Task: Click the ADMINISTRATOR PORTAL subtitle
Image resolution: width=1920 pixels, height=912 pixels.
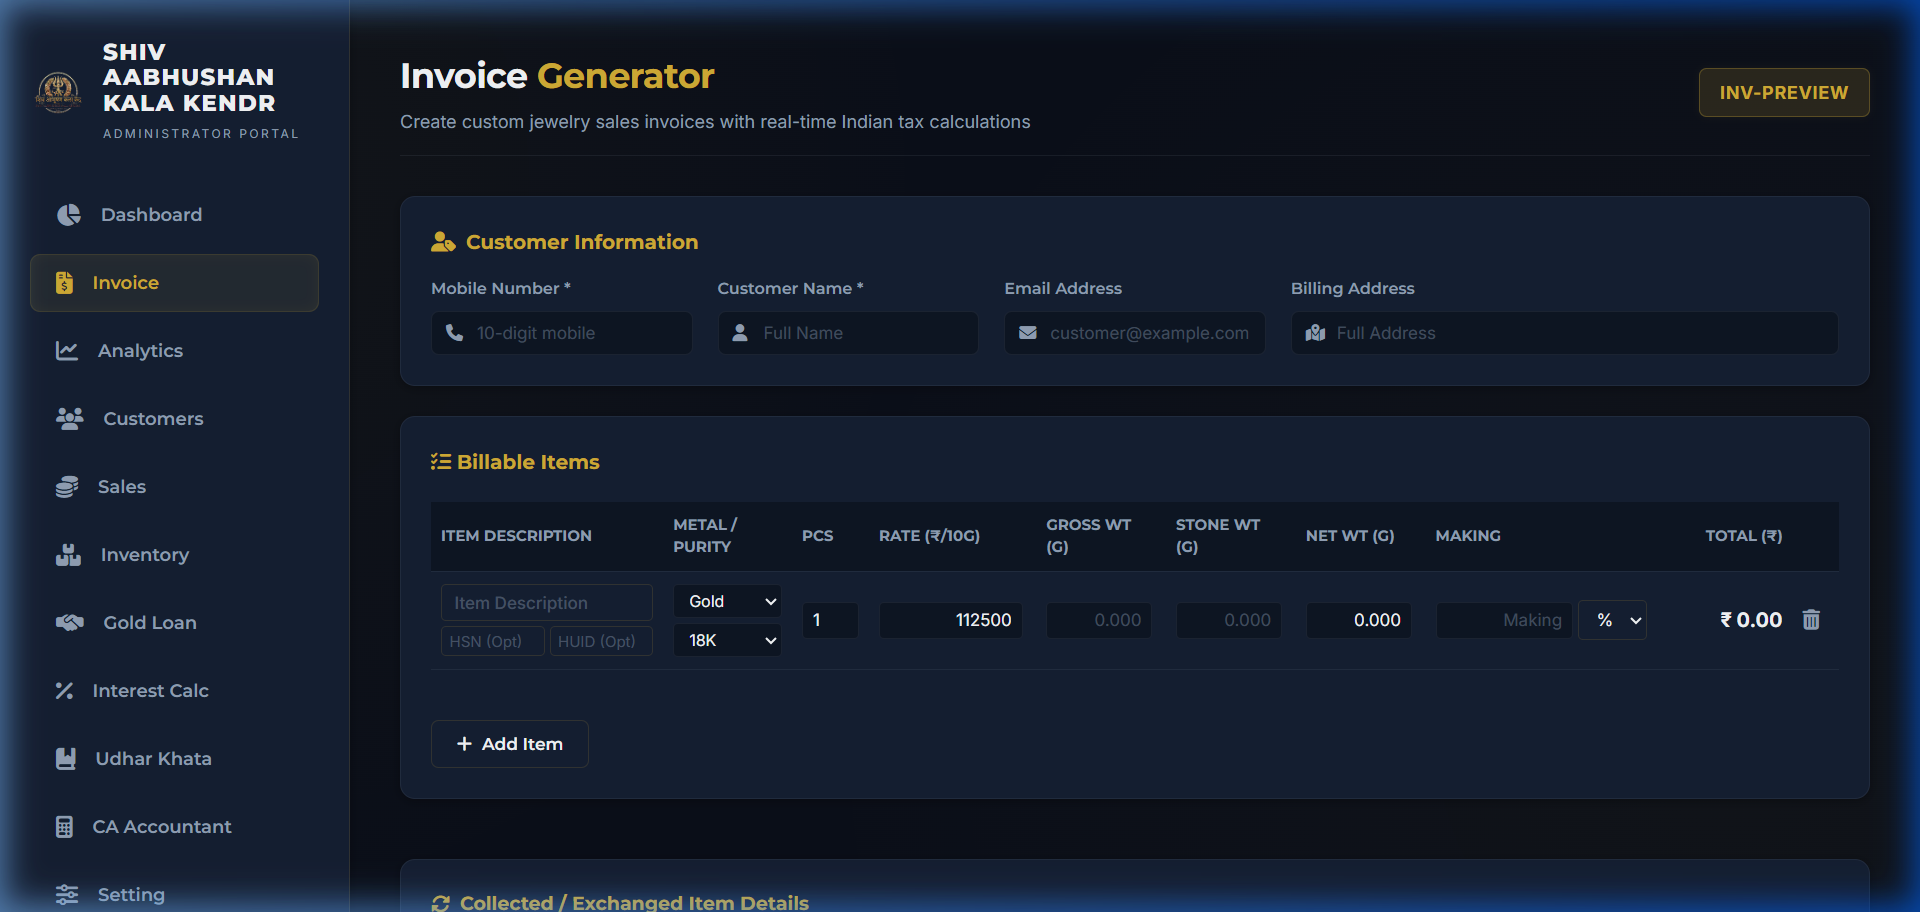Action: point(201,134)
